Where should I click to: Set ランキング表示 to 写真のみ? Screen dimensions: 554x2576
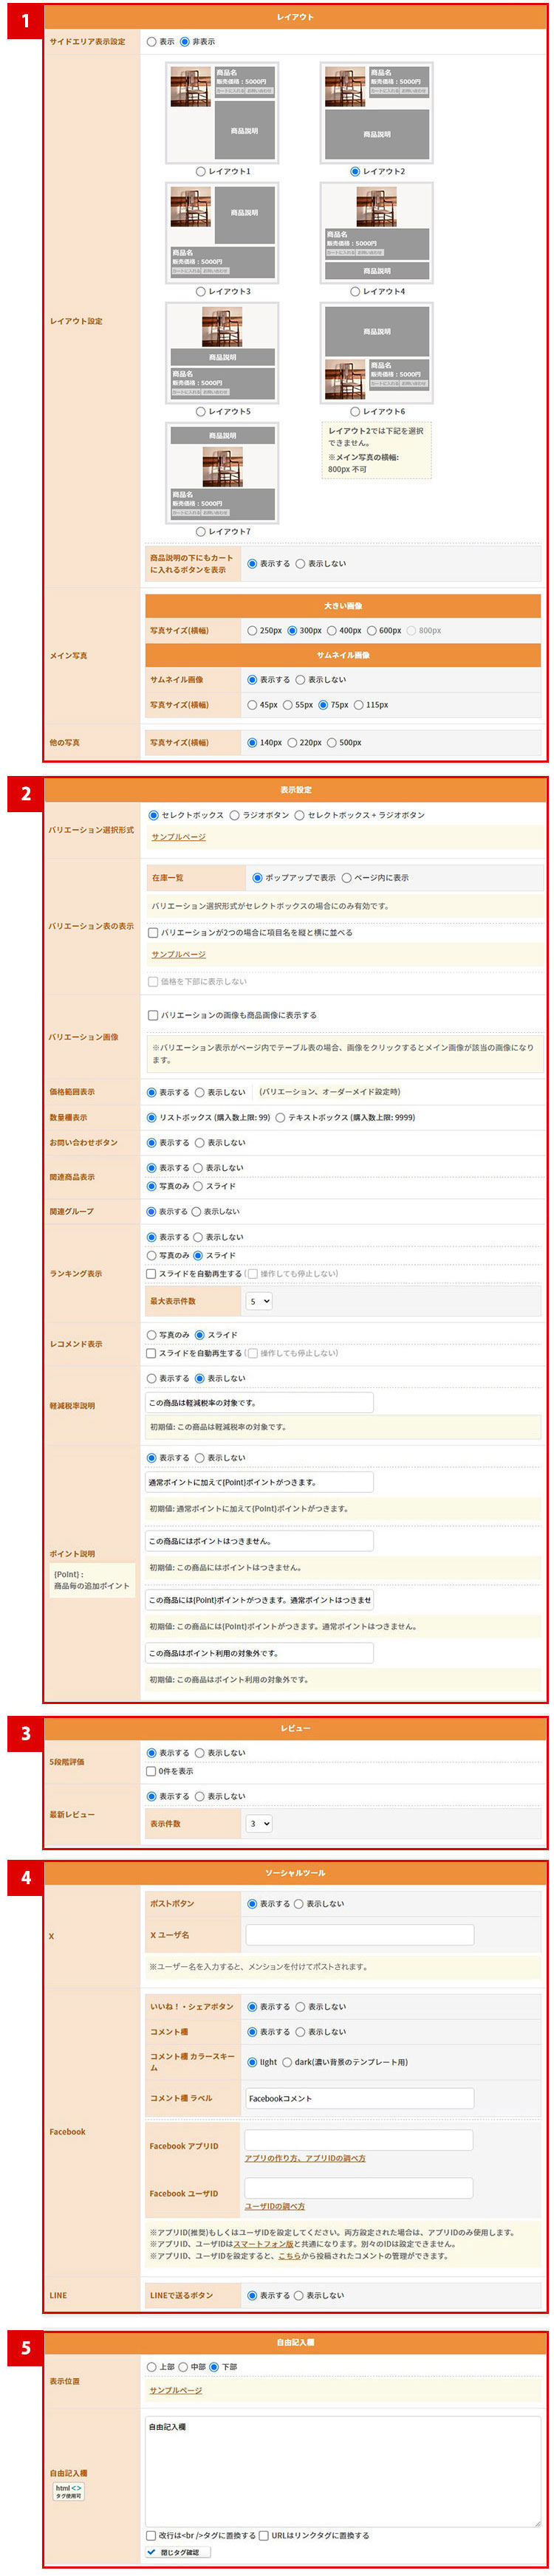[x=152, y=1255]
